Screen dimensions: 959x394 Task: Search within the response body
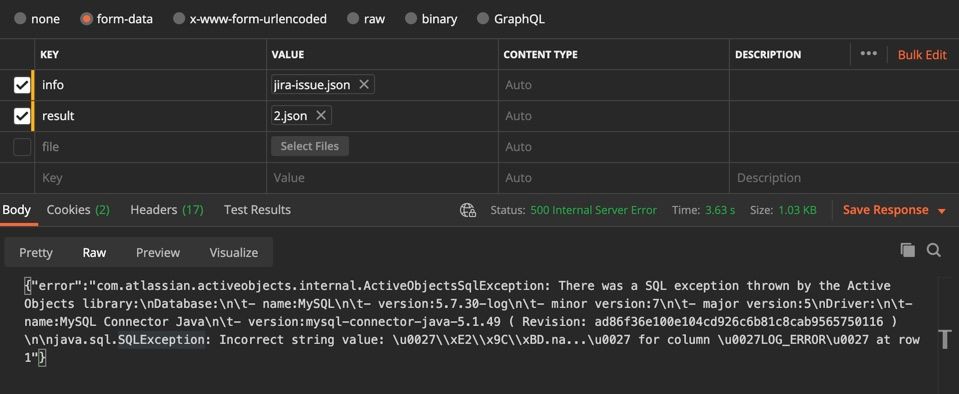933,250
